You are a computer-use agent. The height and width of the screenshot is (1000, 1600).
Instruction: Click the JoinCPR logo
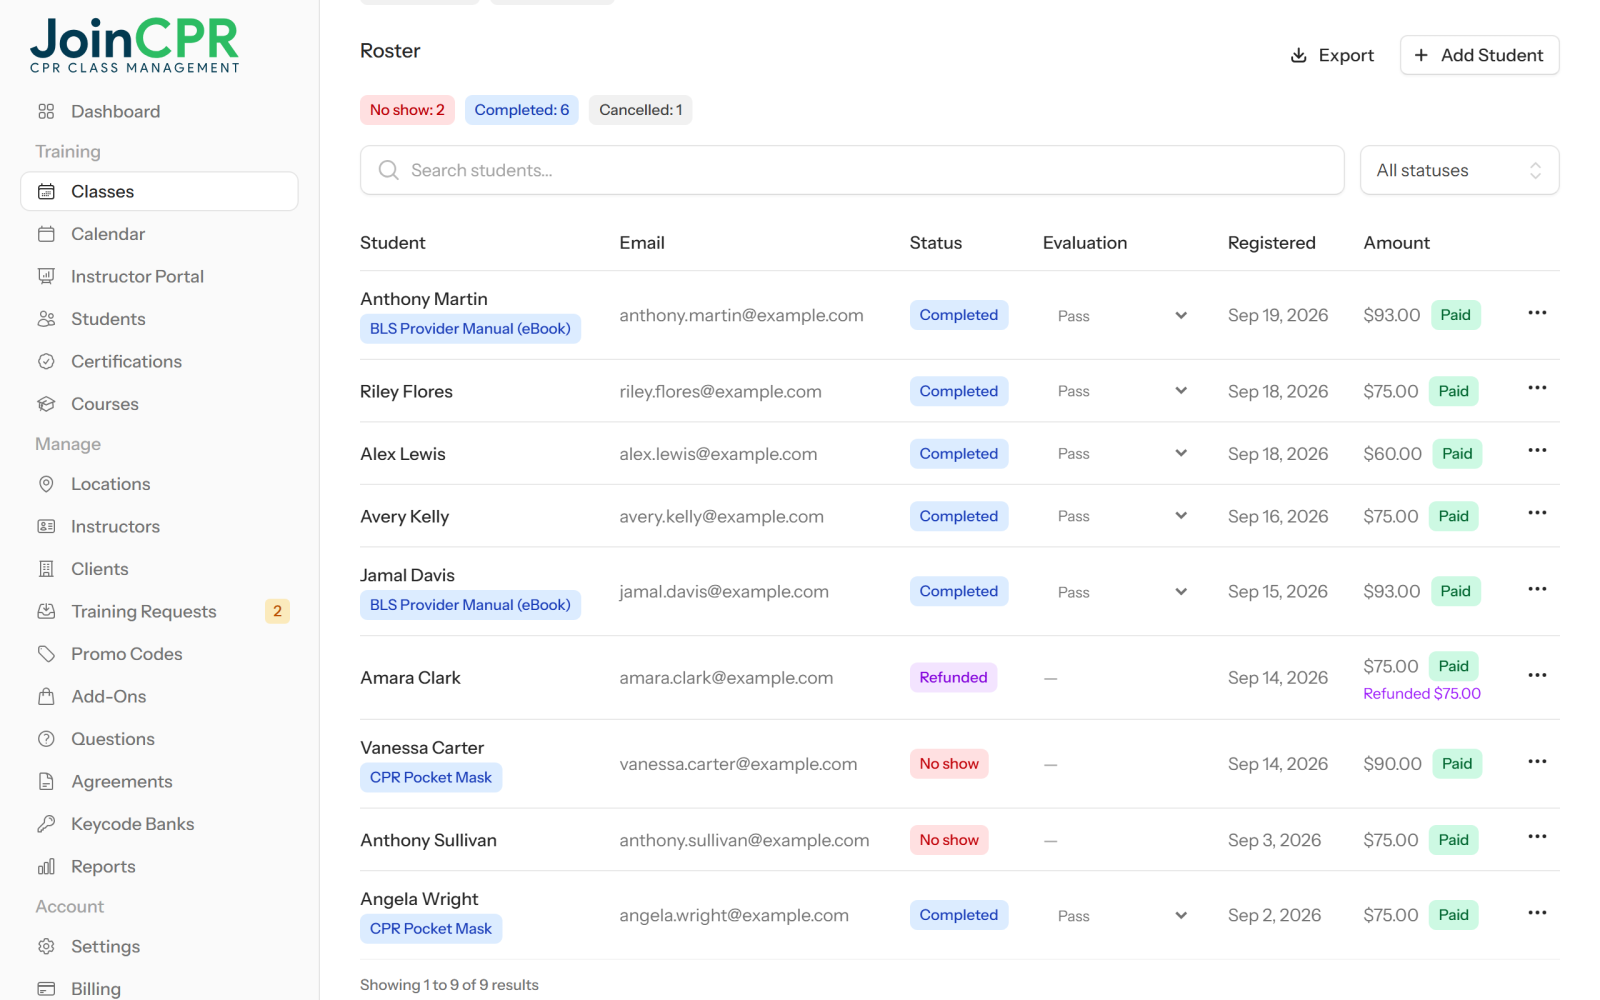(135, 46)
